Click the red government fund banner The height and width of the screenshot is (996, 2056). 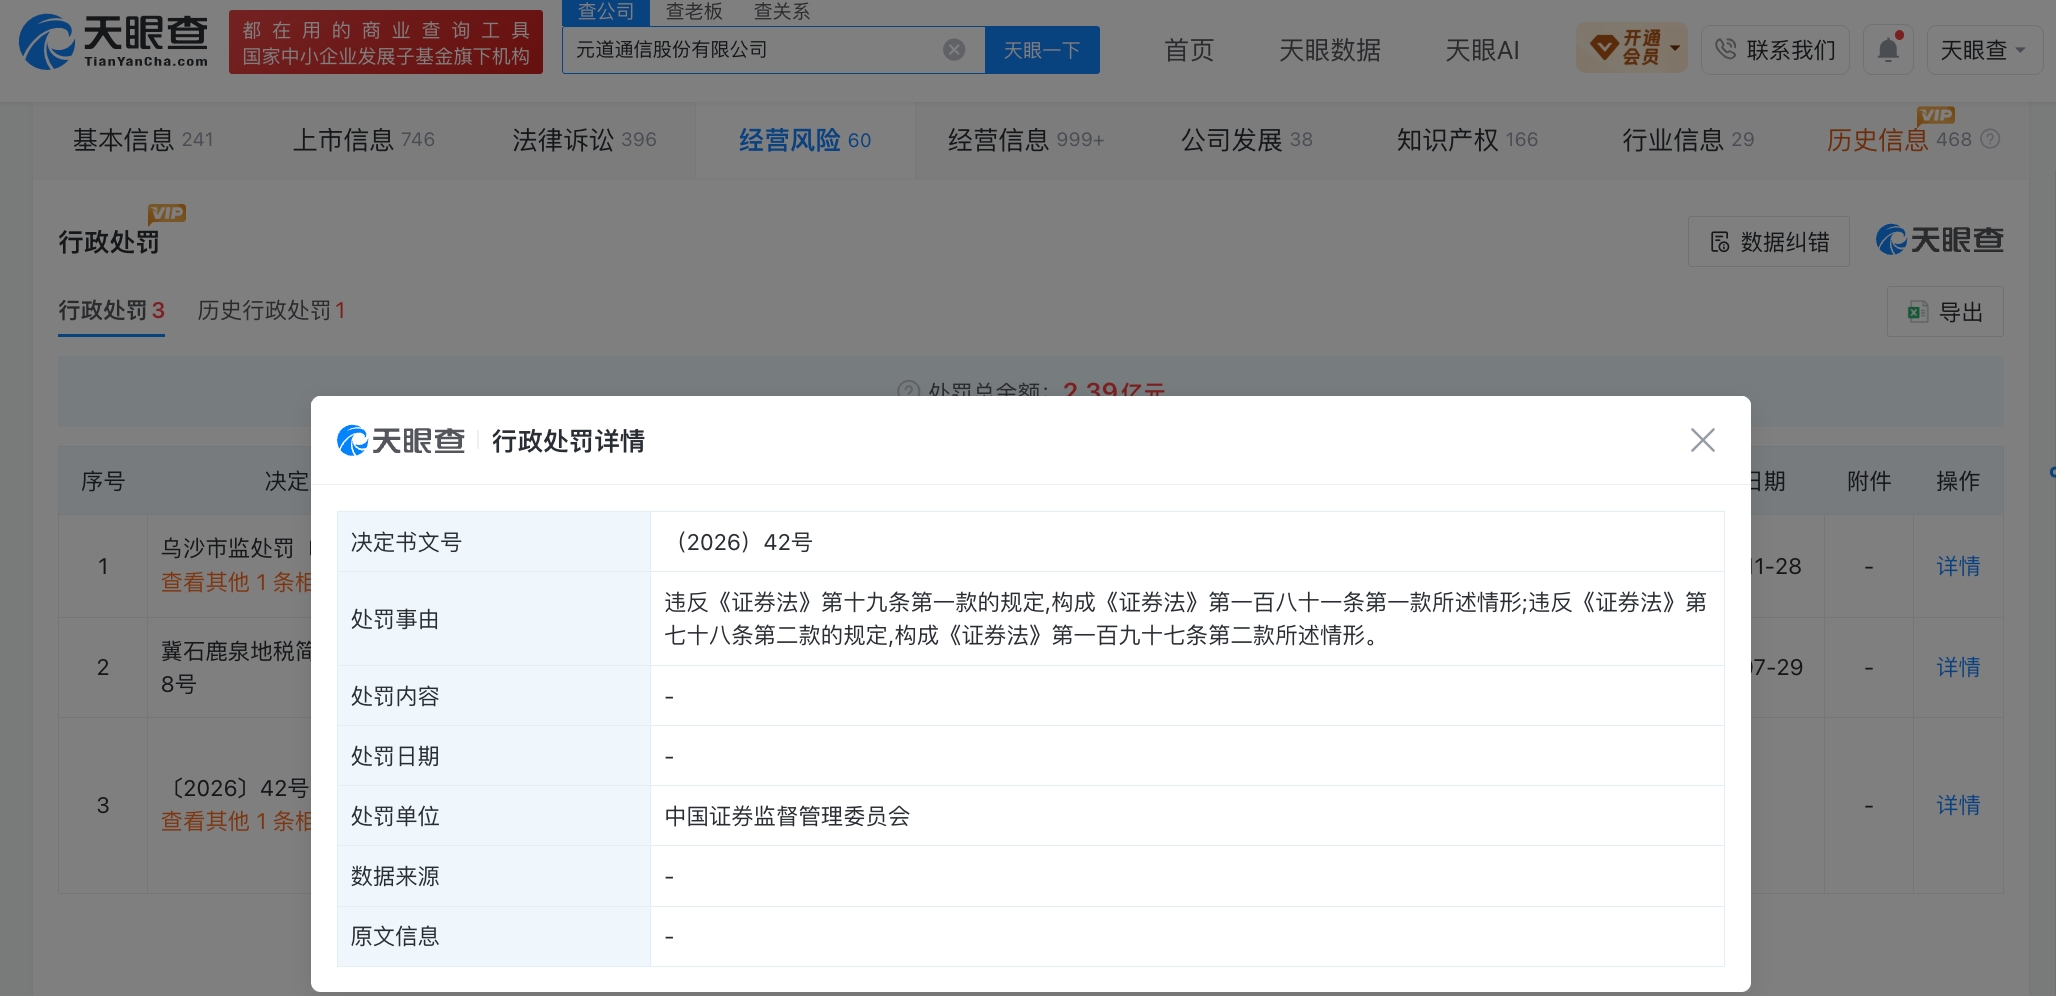386,42
